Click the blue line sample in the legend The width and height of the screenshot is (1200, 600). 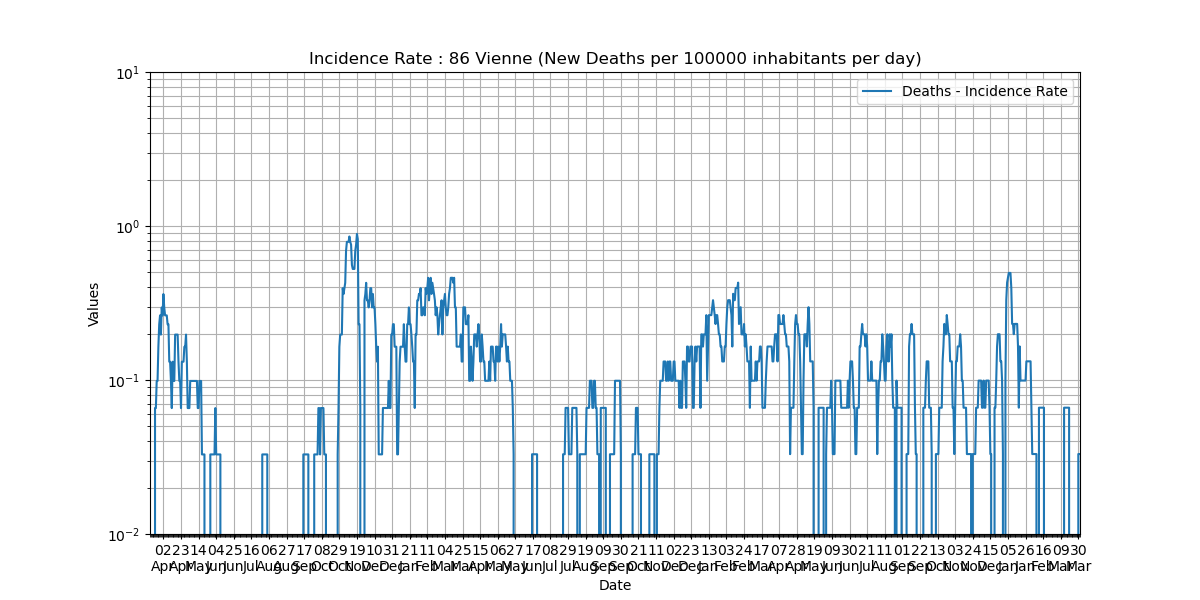(879, 92)
